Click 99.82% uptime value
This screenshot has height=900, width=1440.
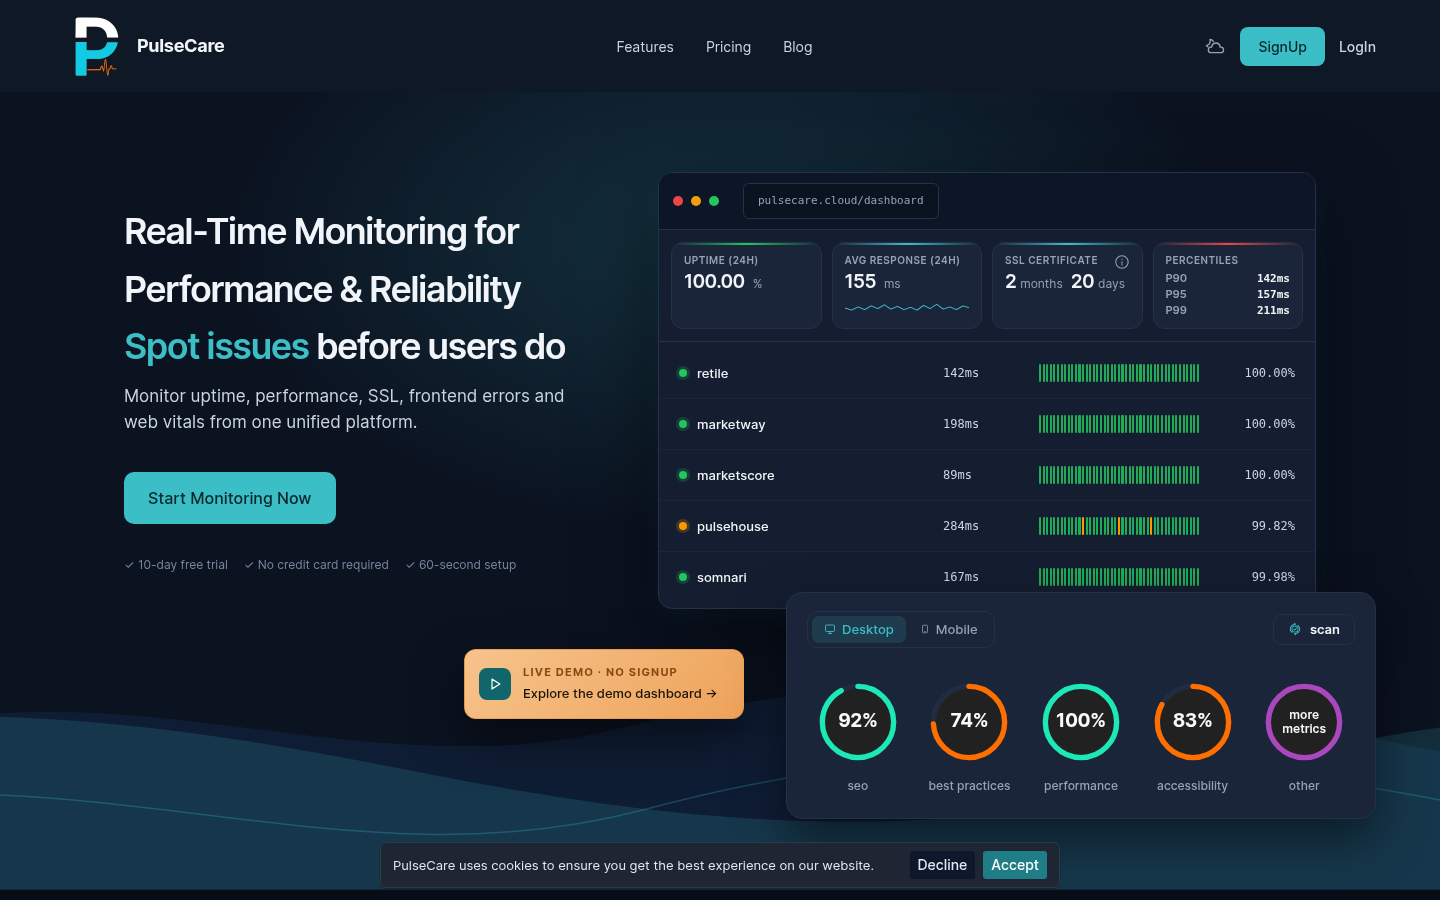1273,526
